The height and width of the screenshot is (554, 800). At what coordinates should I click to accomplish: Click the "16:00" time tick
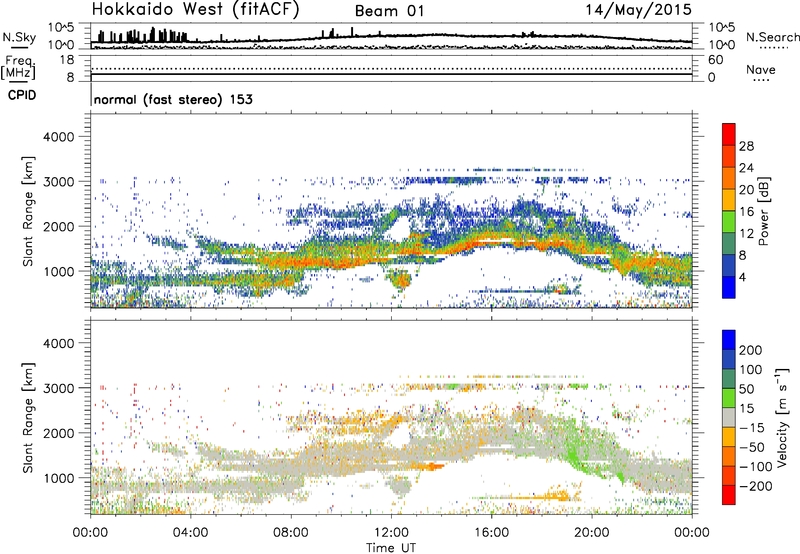[x=491, y=533]
